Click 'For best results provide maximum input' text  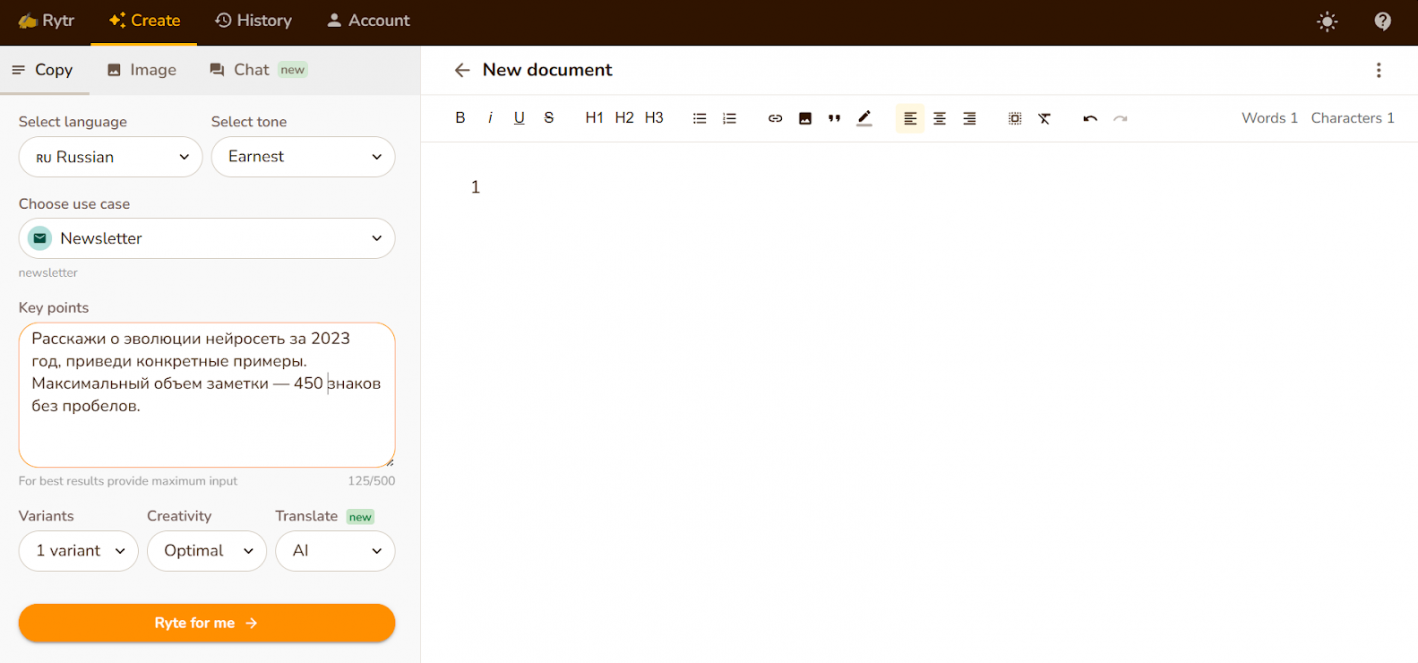point(128,481)
